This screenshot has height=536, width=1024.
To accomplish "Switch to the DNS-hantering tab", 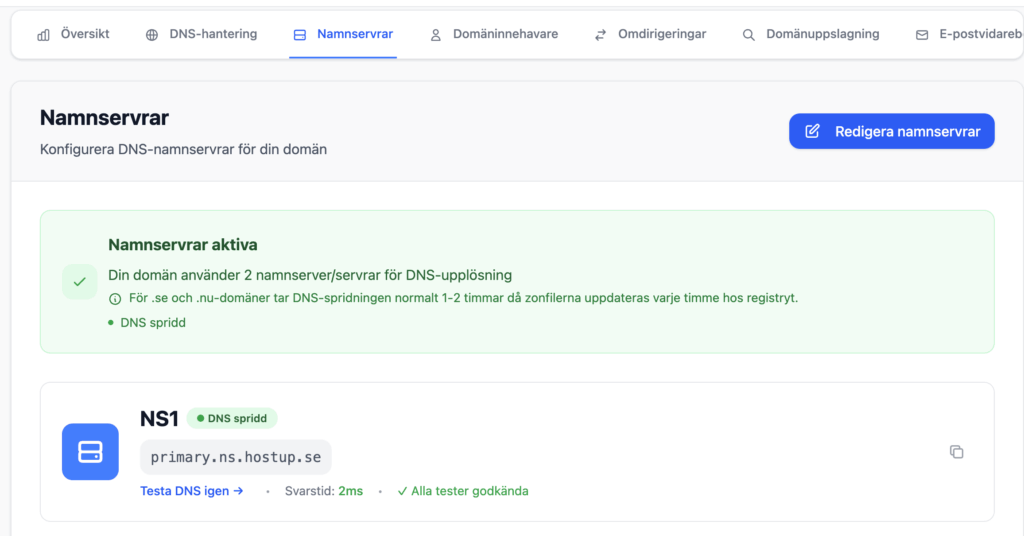I will 213,34.
